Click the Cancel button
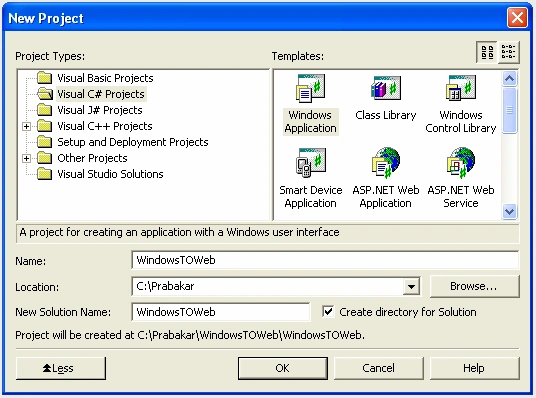The width and height of the screenshot is (536, 398). pos(378,368)
